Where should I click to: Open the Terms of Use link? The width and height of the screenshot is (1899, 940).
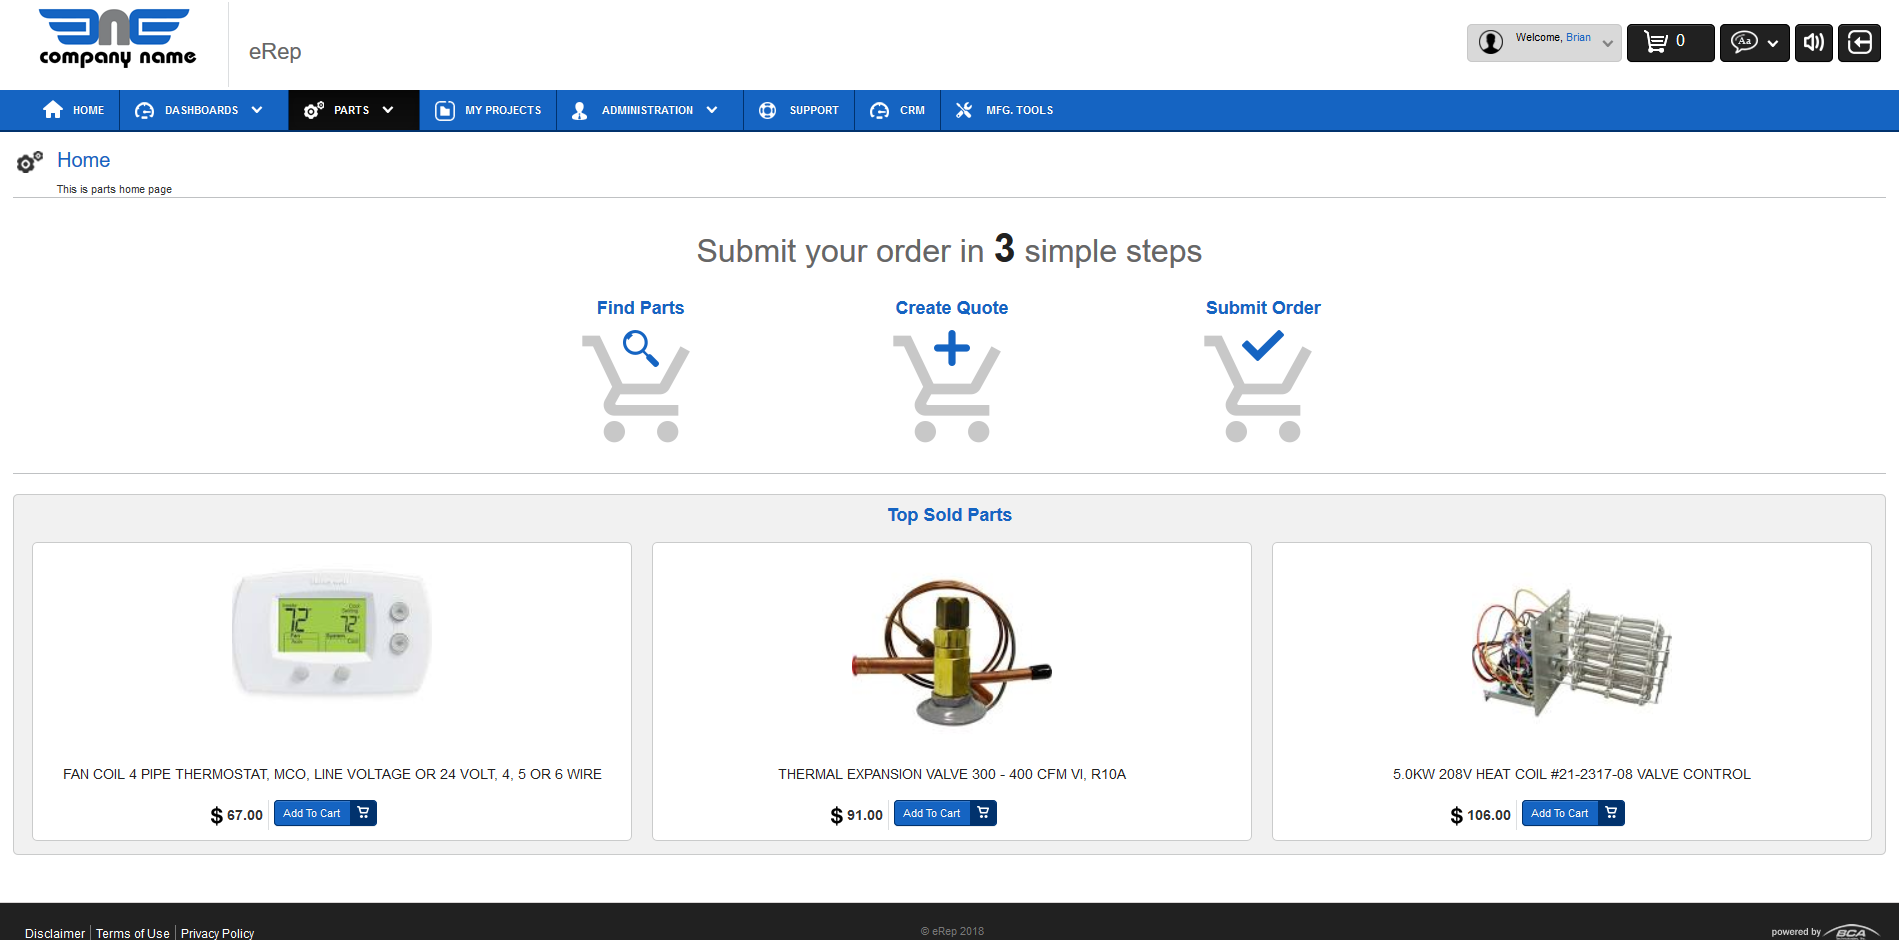tap(132, 933)
